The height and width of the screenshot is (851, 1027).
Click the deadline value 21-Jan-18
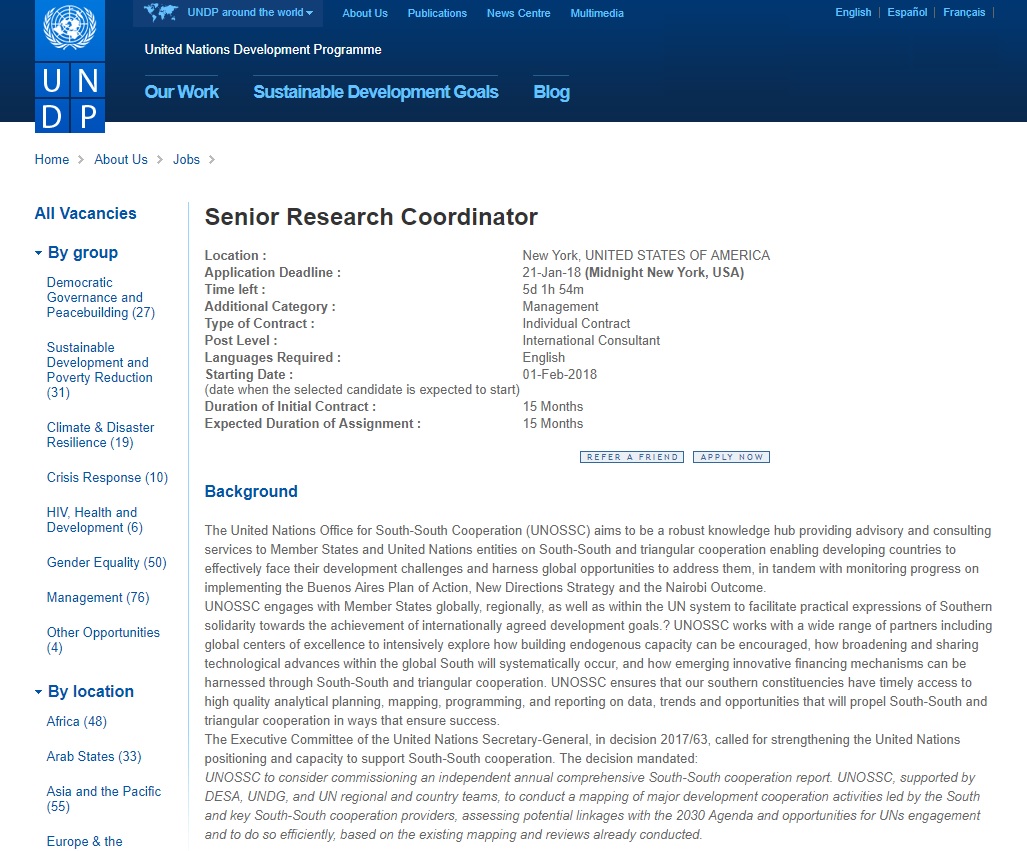point(551,273)
